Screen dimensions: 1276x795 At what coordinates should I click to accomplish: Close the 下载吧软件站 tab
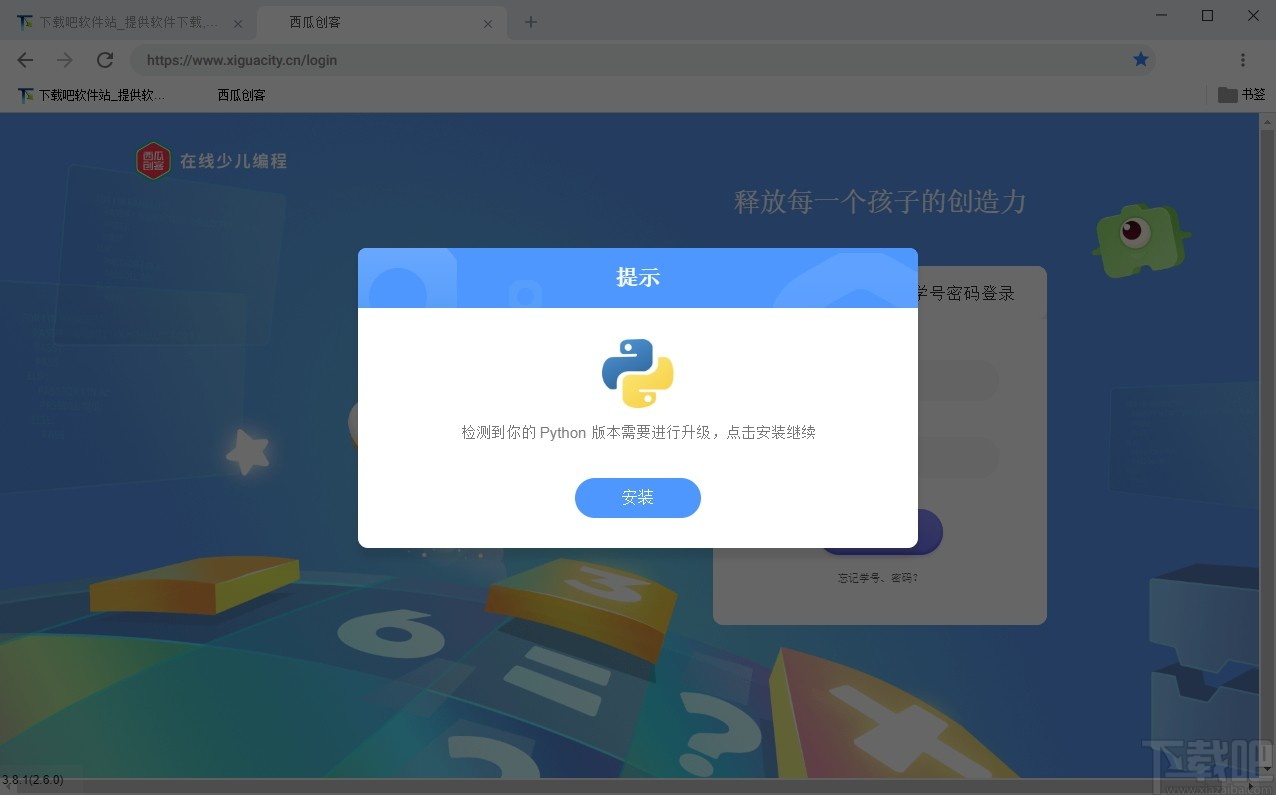click(x=237, y=22)
